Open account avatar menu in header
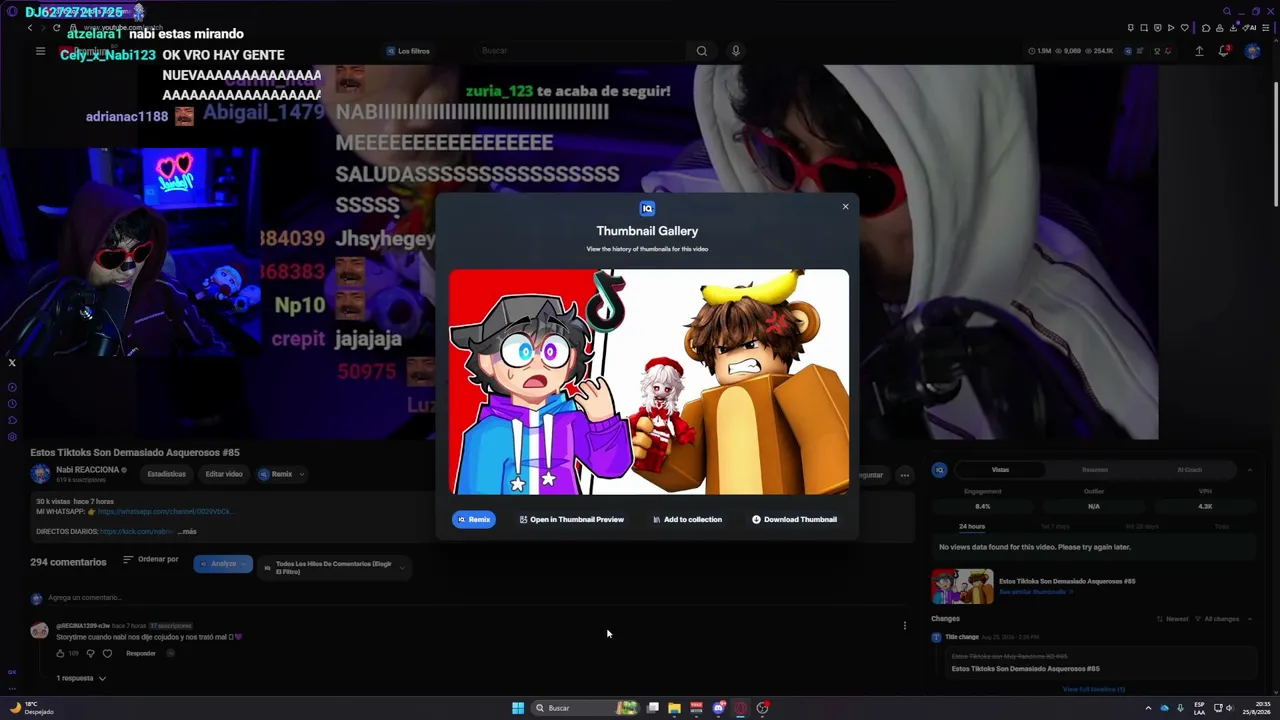The image size is (1280, 720). 1252,51
